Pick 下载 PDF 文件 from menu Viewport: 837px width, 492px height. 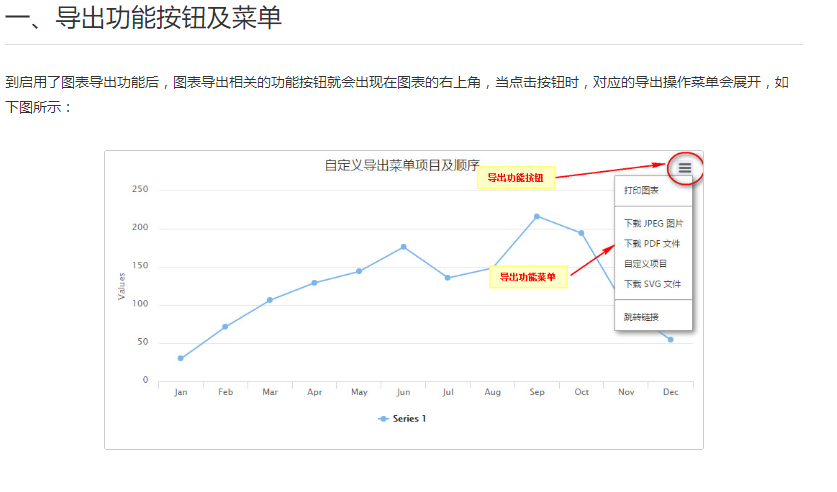tap(653, 243)
